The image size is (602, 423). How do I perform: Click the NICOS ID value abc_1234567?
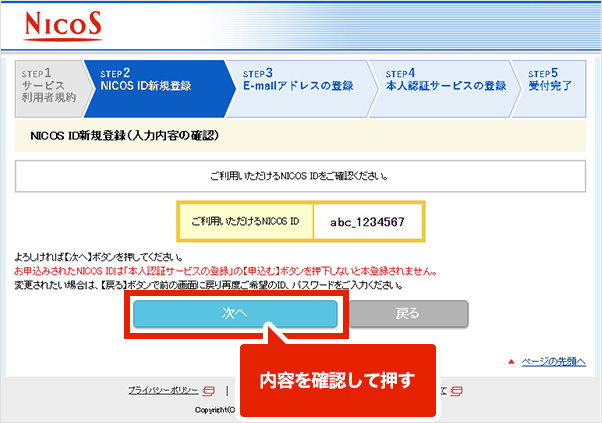(x=367, y=222)
